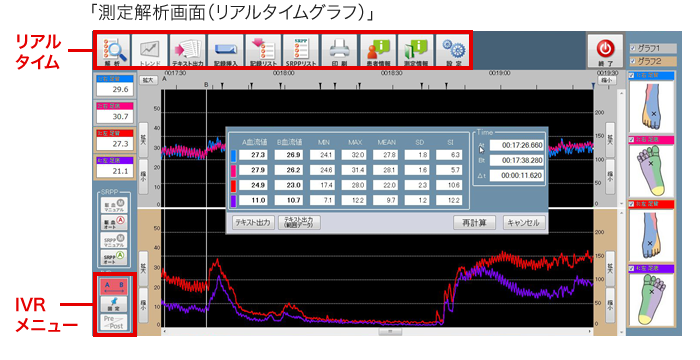This screenshot has width=700, height=360.
Task: Click the purple channel value 21.1
Action: point(114,171)
